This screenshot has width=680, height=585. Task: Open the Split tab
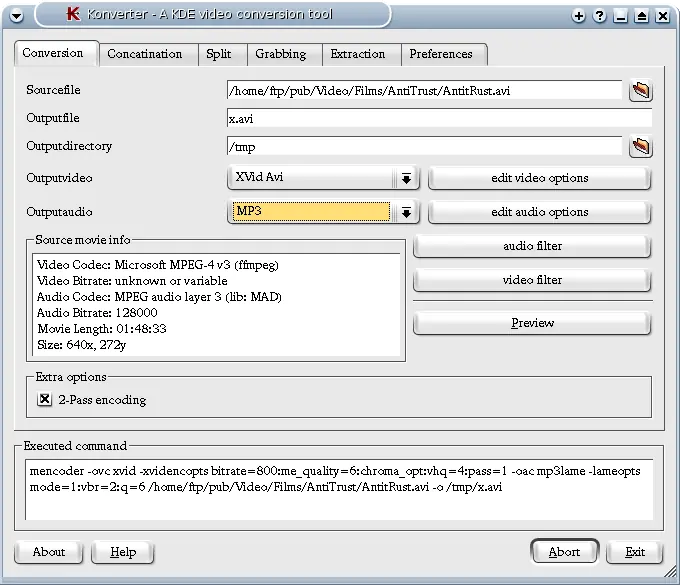coord(222,54)
